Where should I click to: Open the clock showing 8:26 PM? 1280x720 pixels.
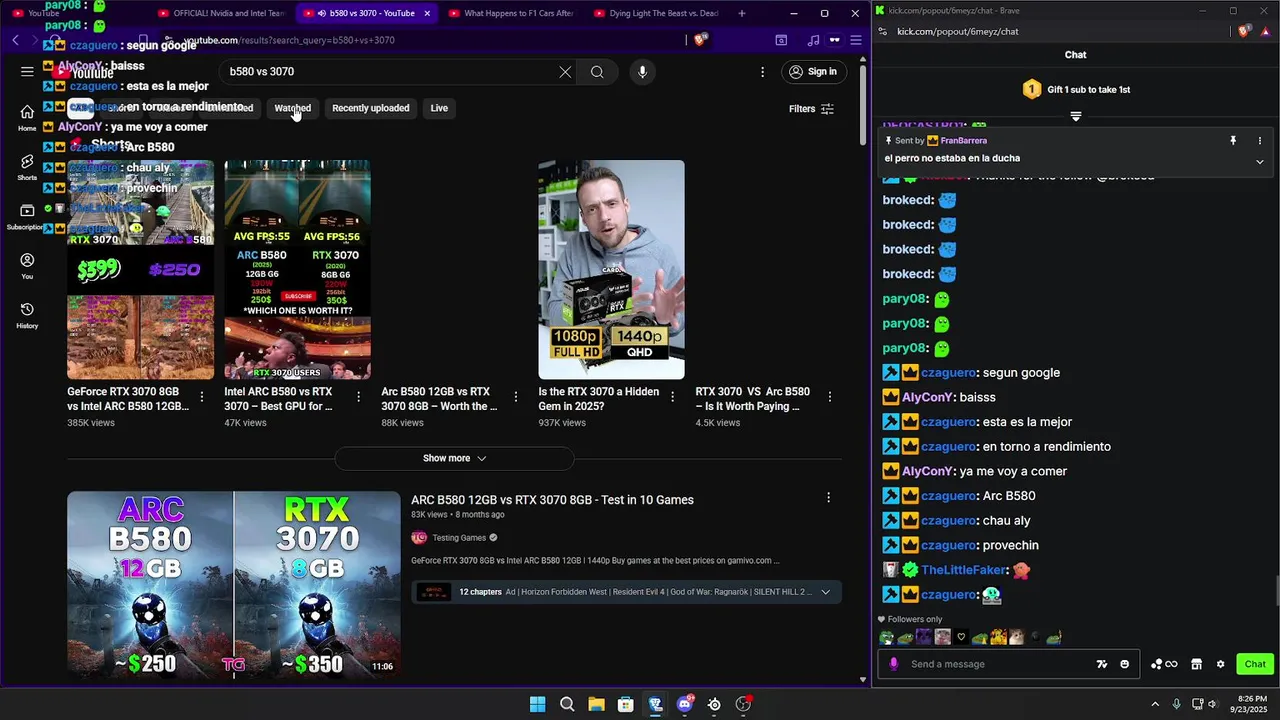pyautogui.click(x=1252, y=704)
